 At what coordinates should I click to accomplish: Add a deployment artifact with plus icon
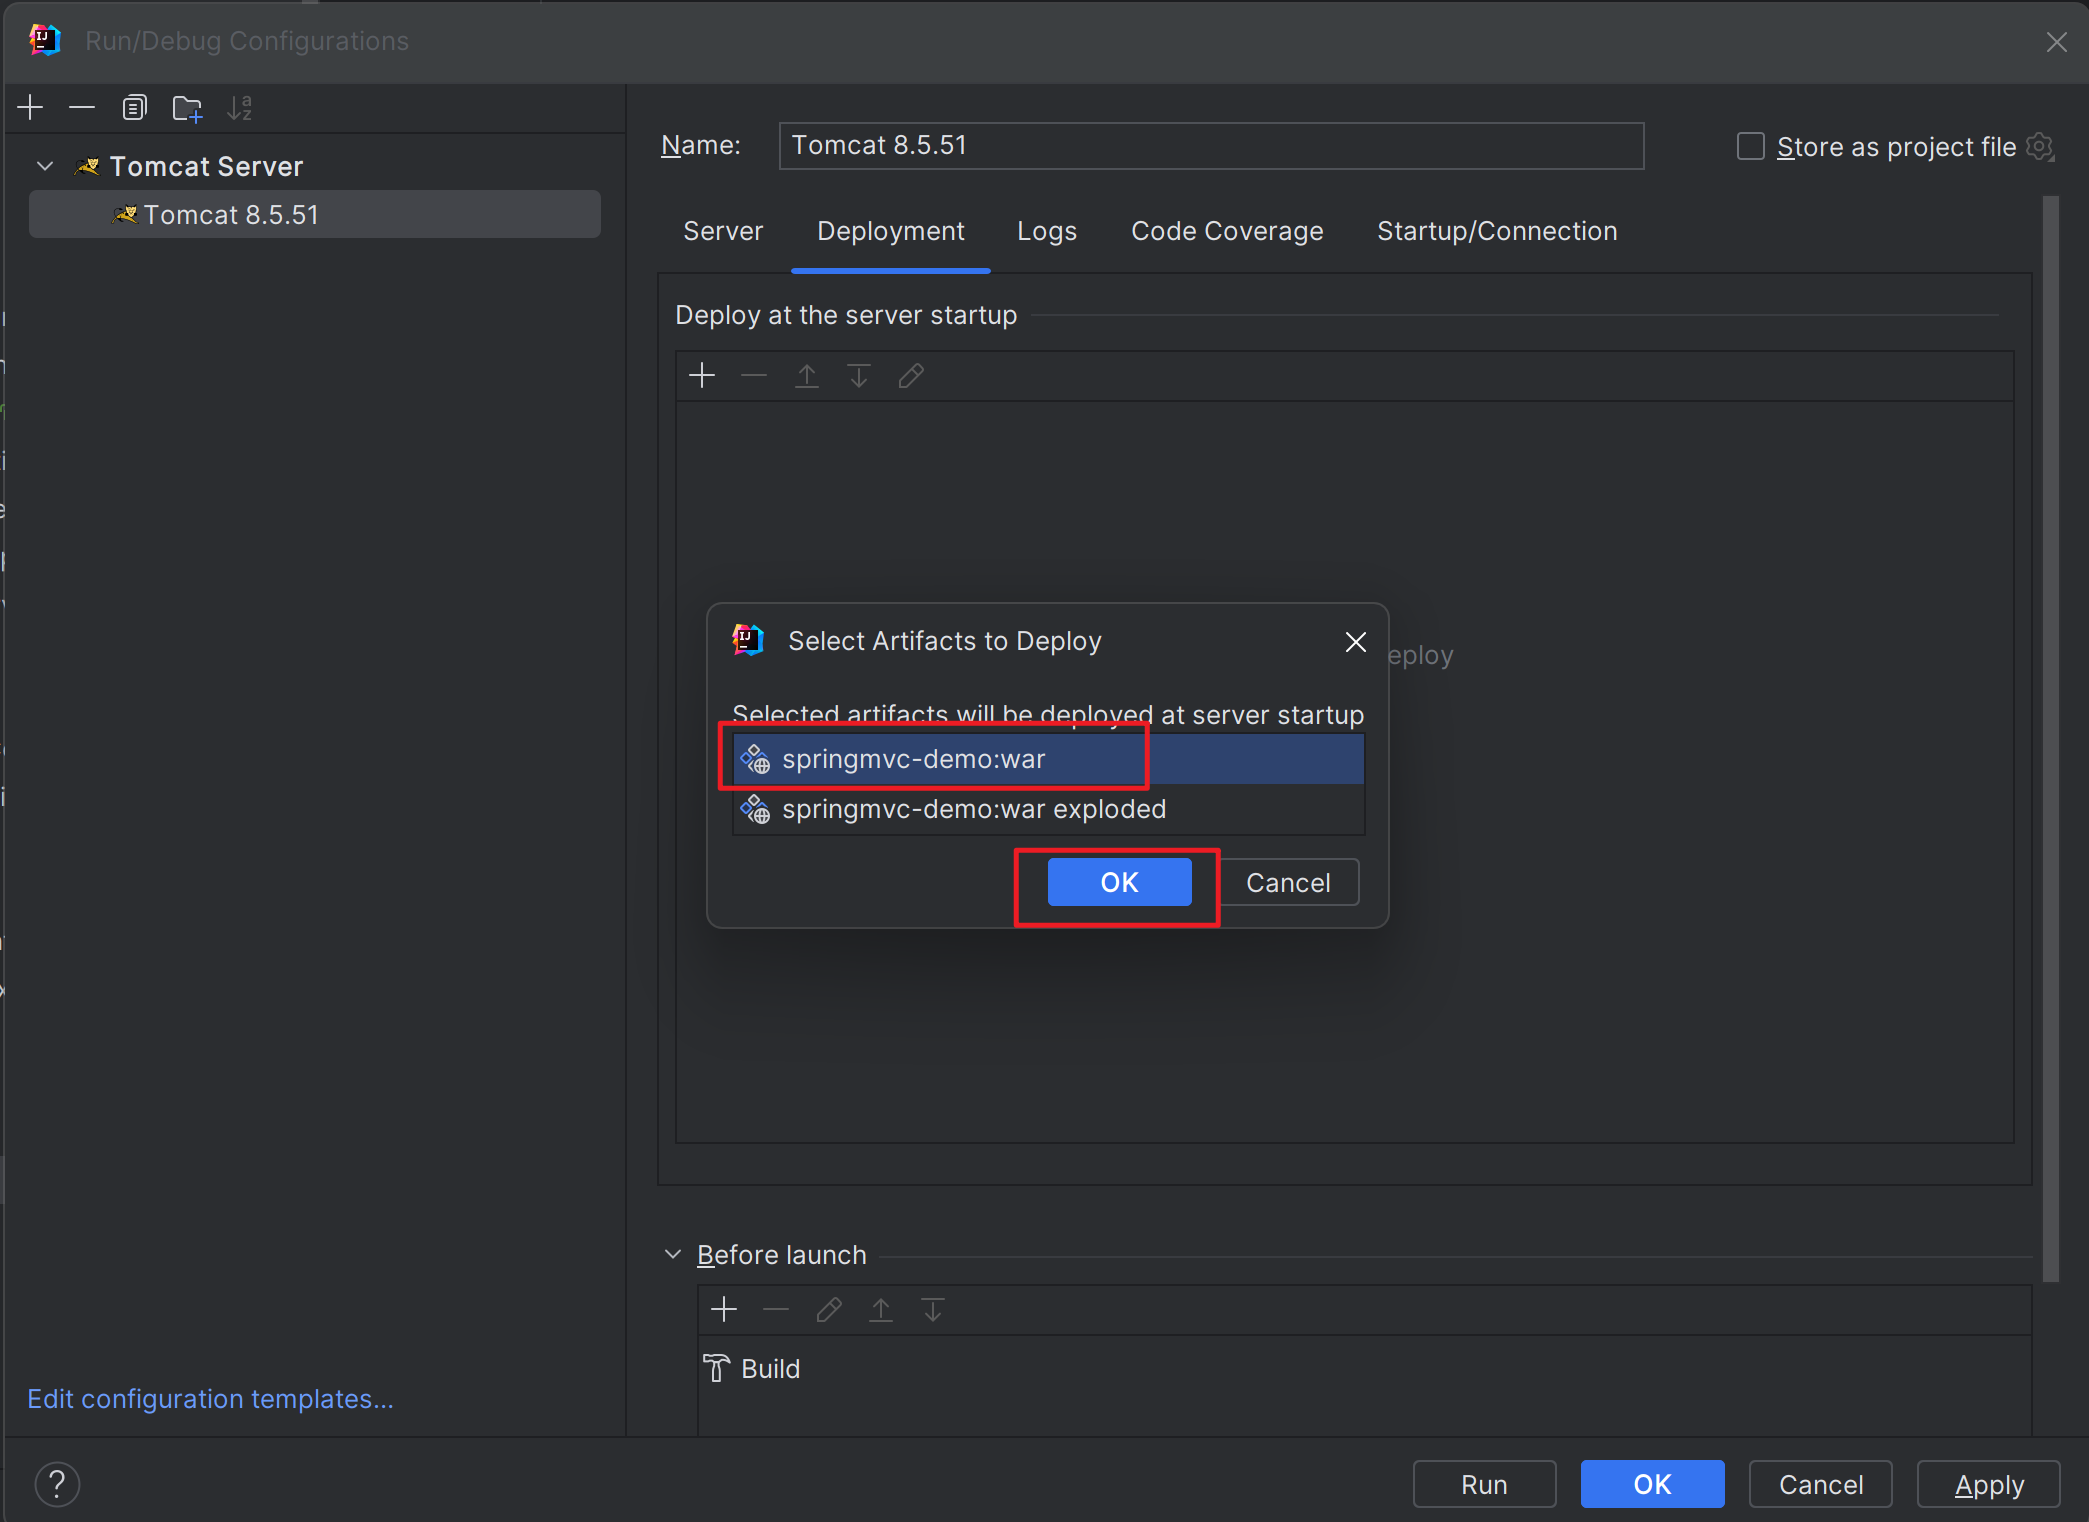[703, 376]
